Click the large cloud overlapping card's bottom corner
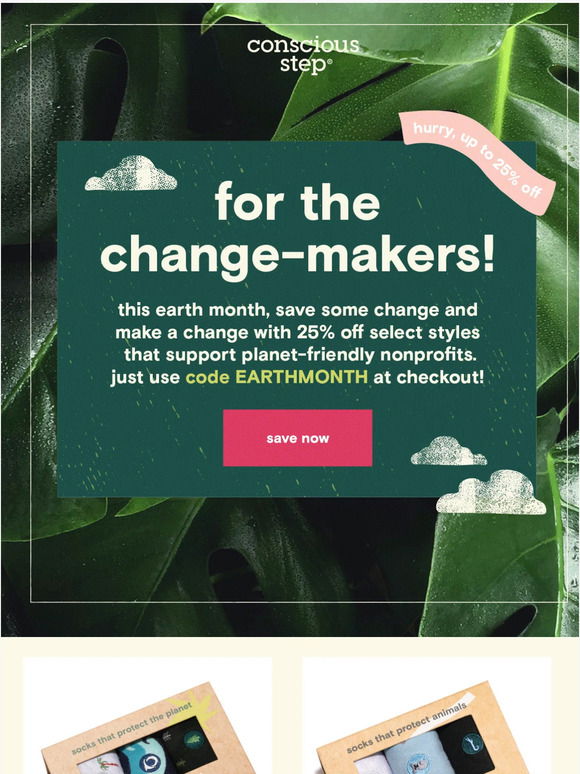Screen dimensions: 580x774 (x=491, y=492)
